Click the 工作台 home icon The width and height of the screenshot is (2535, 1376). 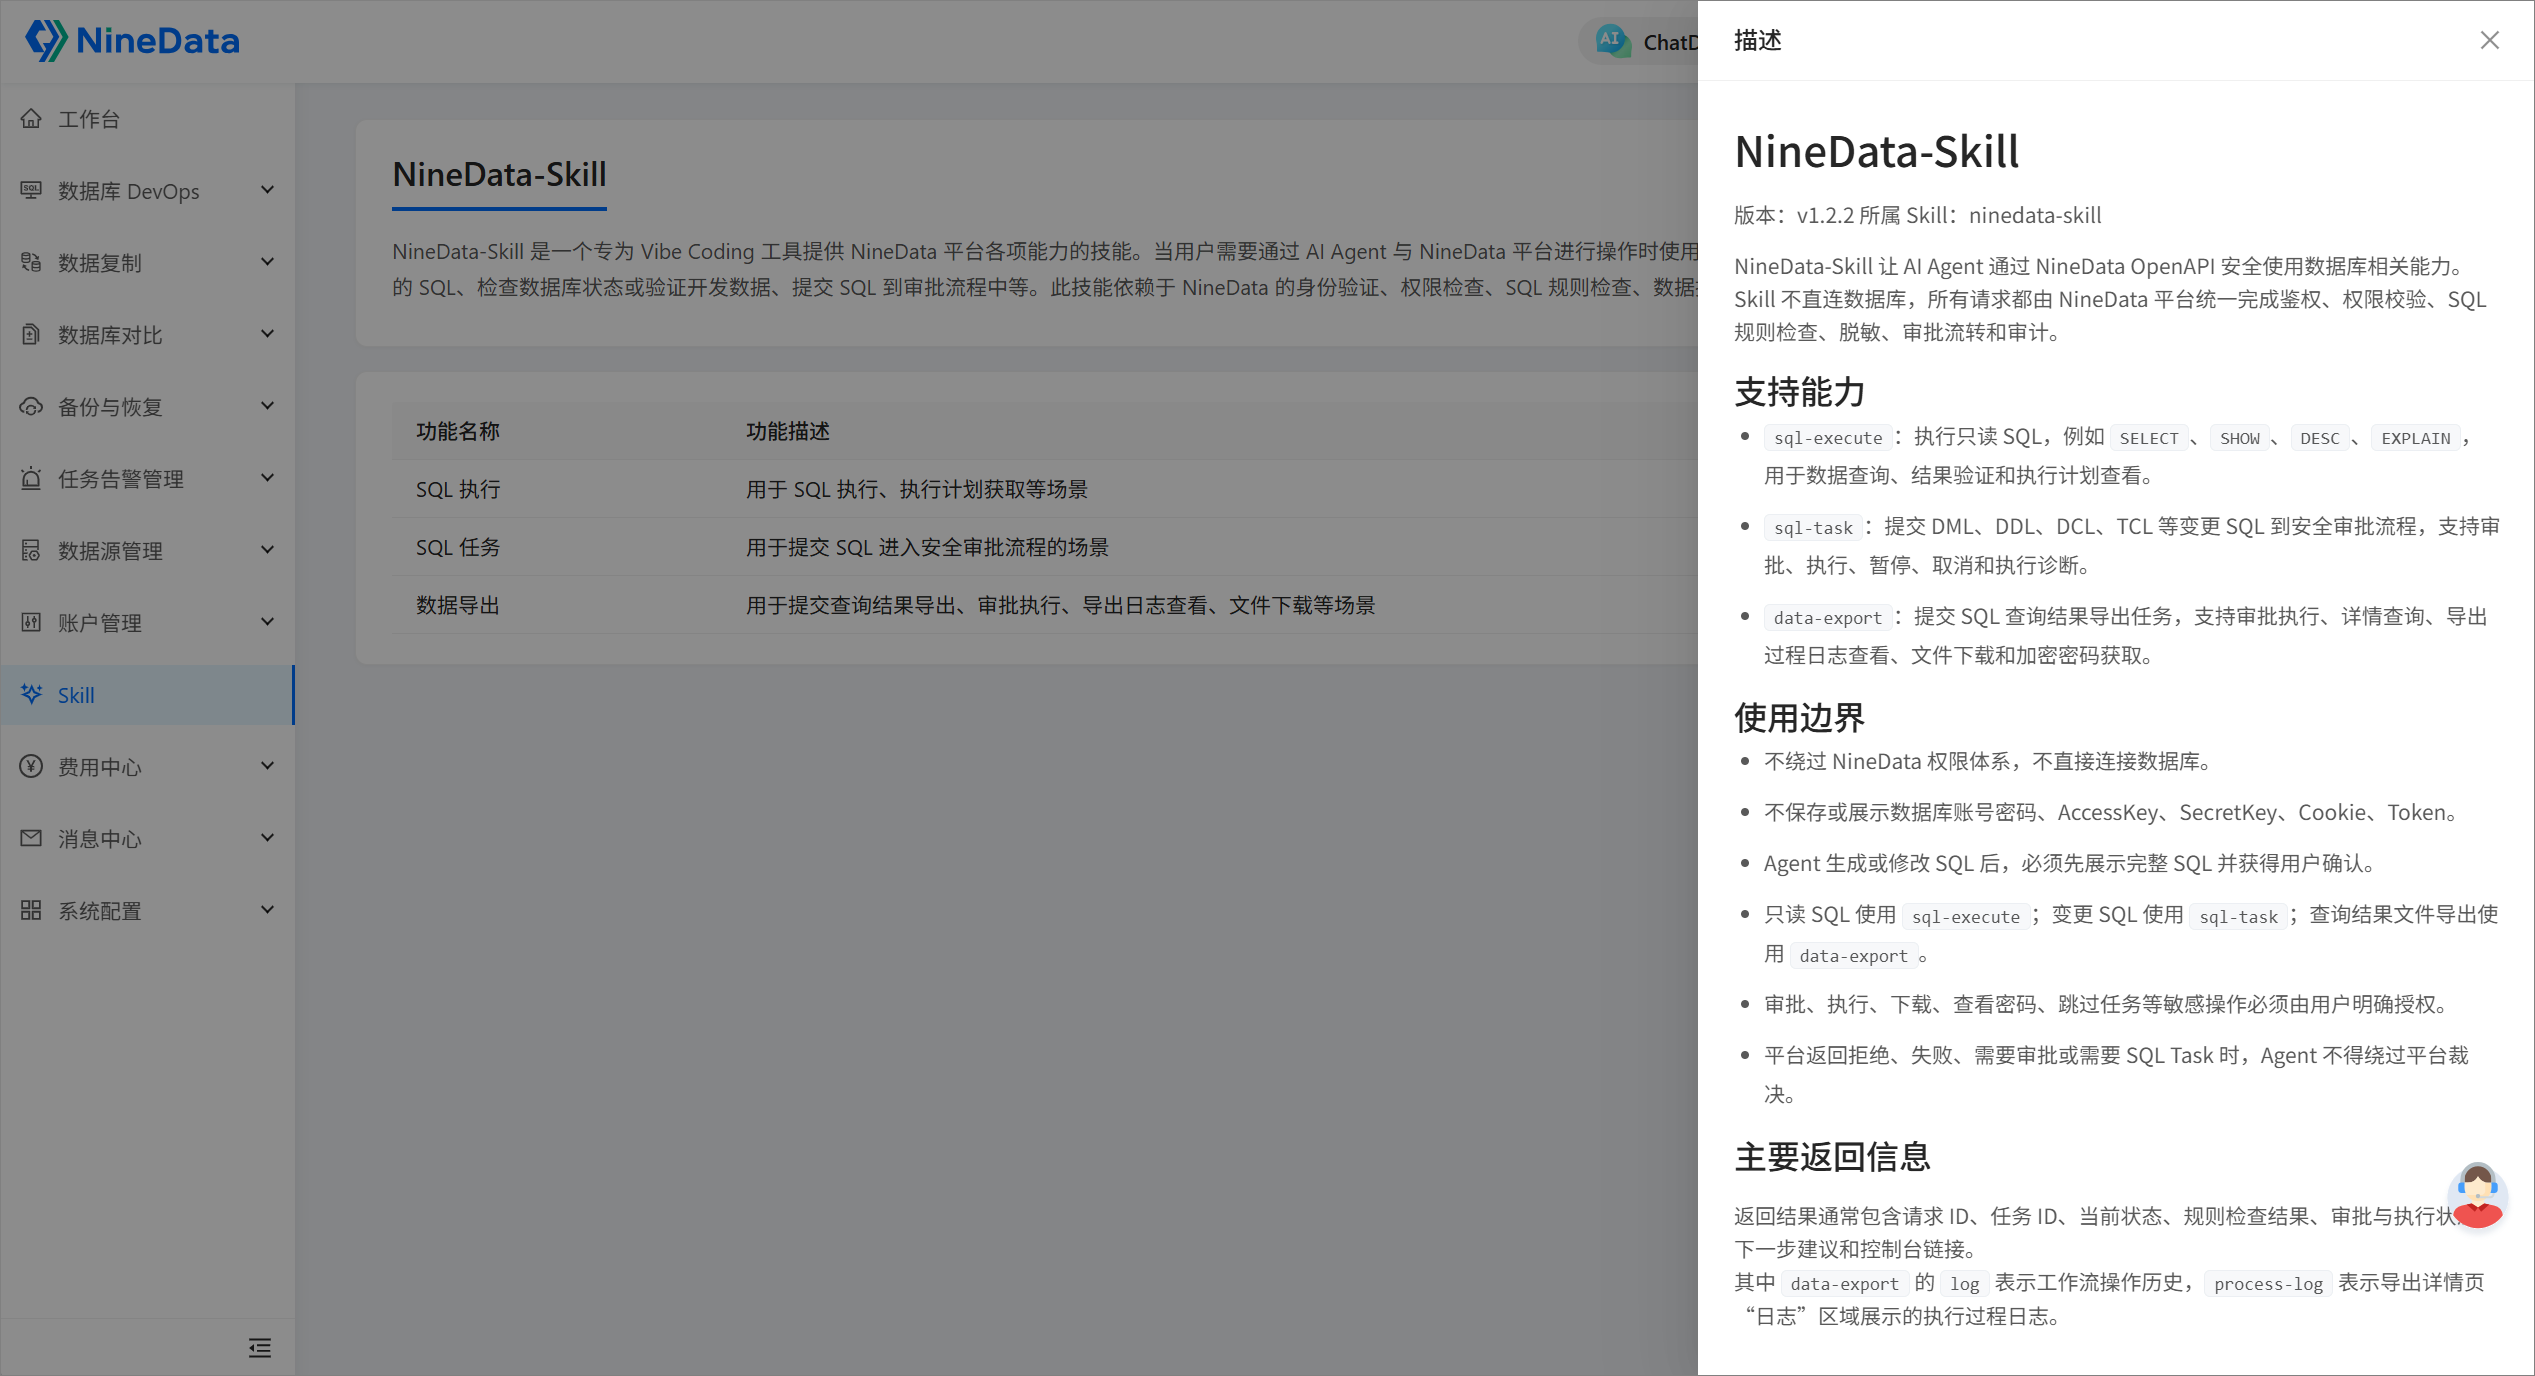pos(31,119)
